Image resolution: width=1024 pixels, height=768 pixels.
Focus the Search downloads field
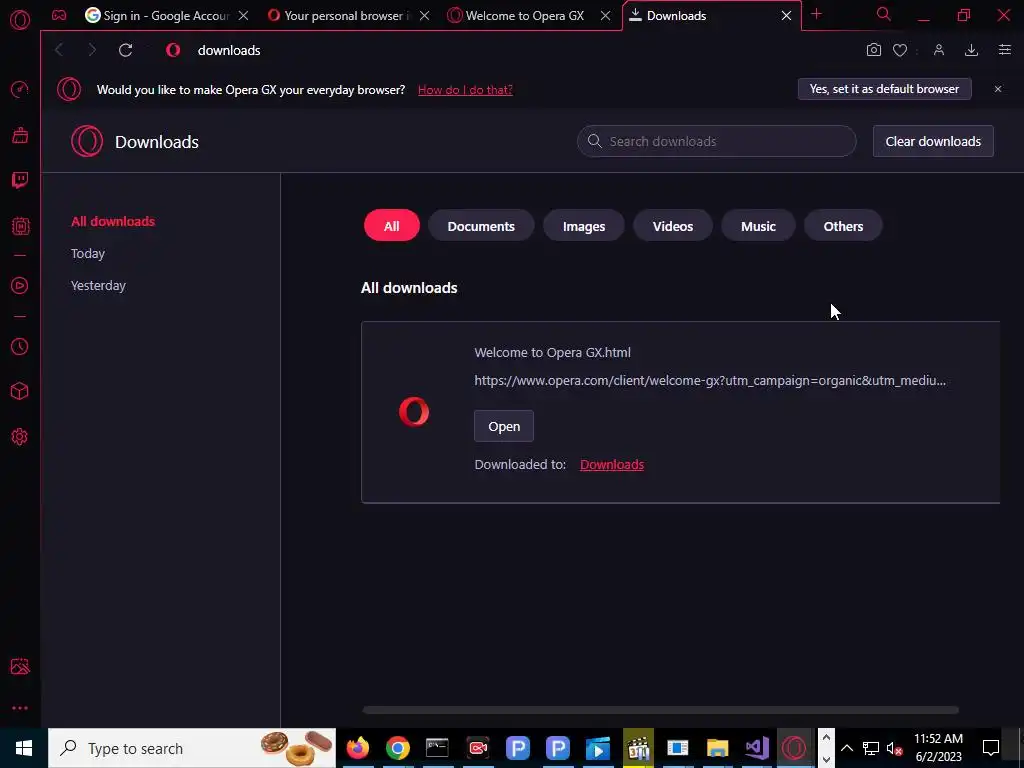pos(716,141)
